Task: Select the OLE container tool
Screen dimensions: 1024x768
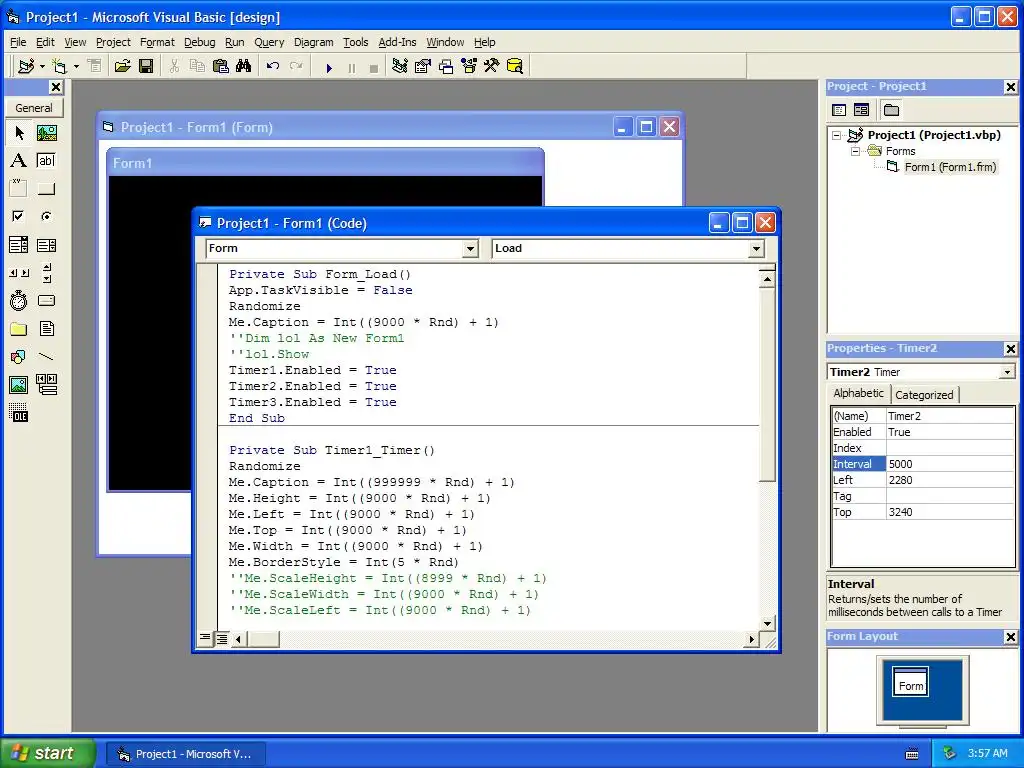Action: pyautogui.click(x=19, y=413)
